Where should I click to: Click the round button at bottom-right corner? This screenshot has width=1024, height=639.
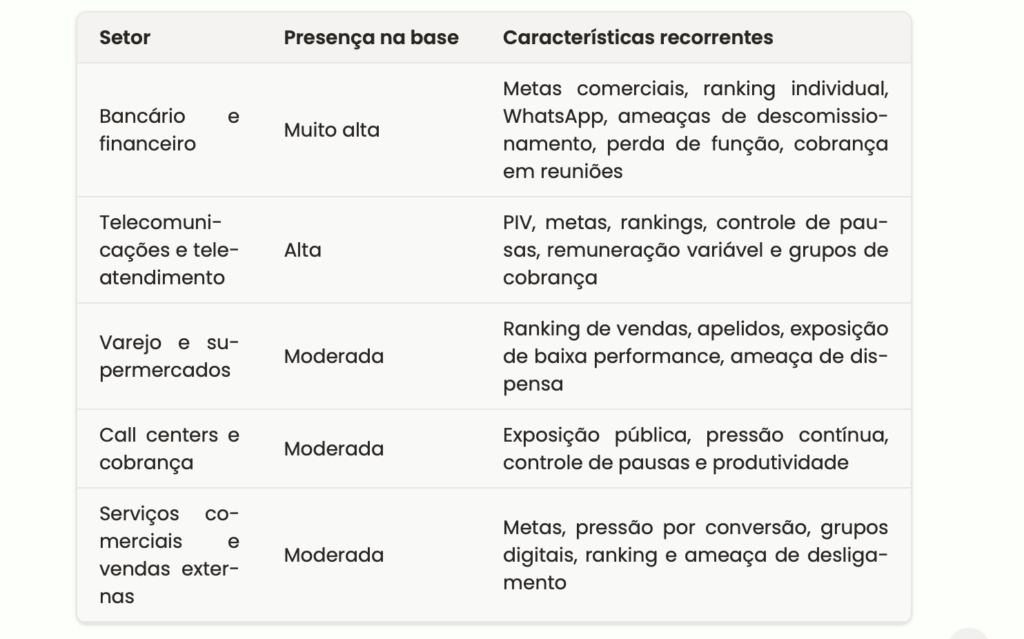[968, 634]
